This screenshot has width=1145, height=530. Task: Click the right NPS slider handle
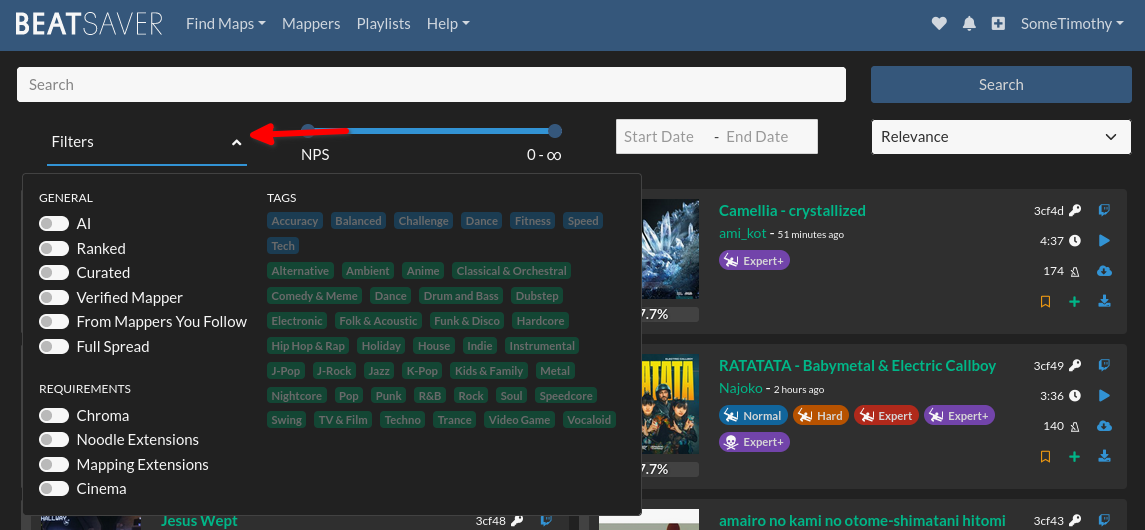tap(555, 131)
